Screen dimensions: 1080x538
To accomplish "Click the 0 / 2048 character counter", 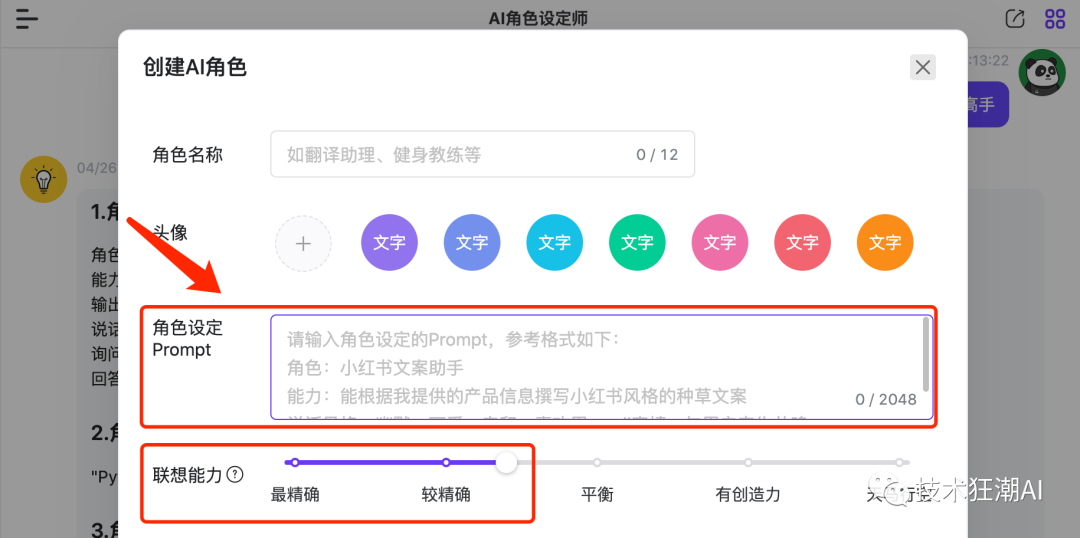I will [886, 400].
